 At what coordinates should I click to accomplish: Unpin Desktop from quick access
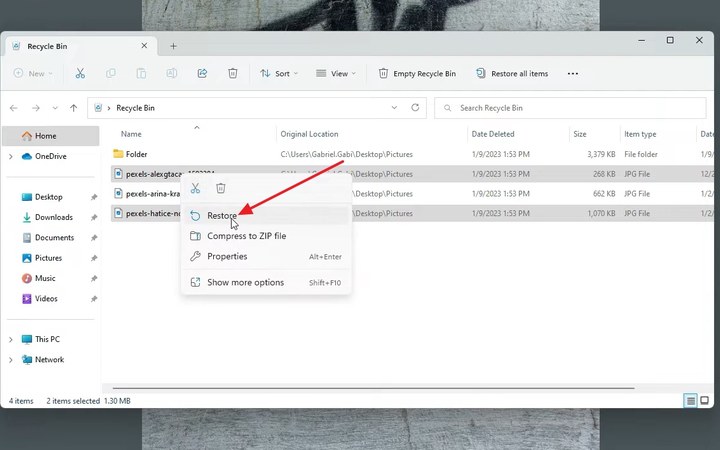point(94,197)
